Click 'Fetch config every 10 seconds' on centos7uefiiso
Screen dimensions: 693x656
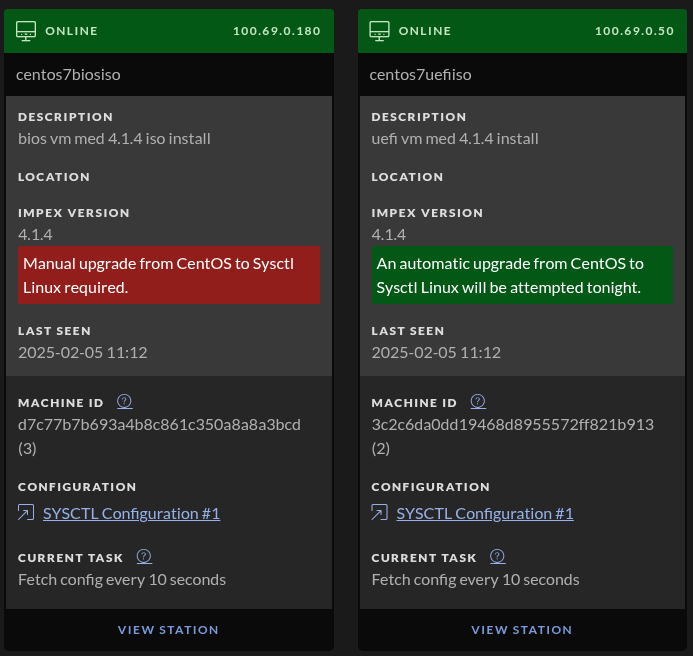(475, 580)
